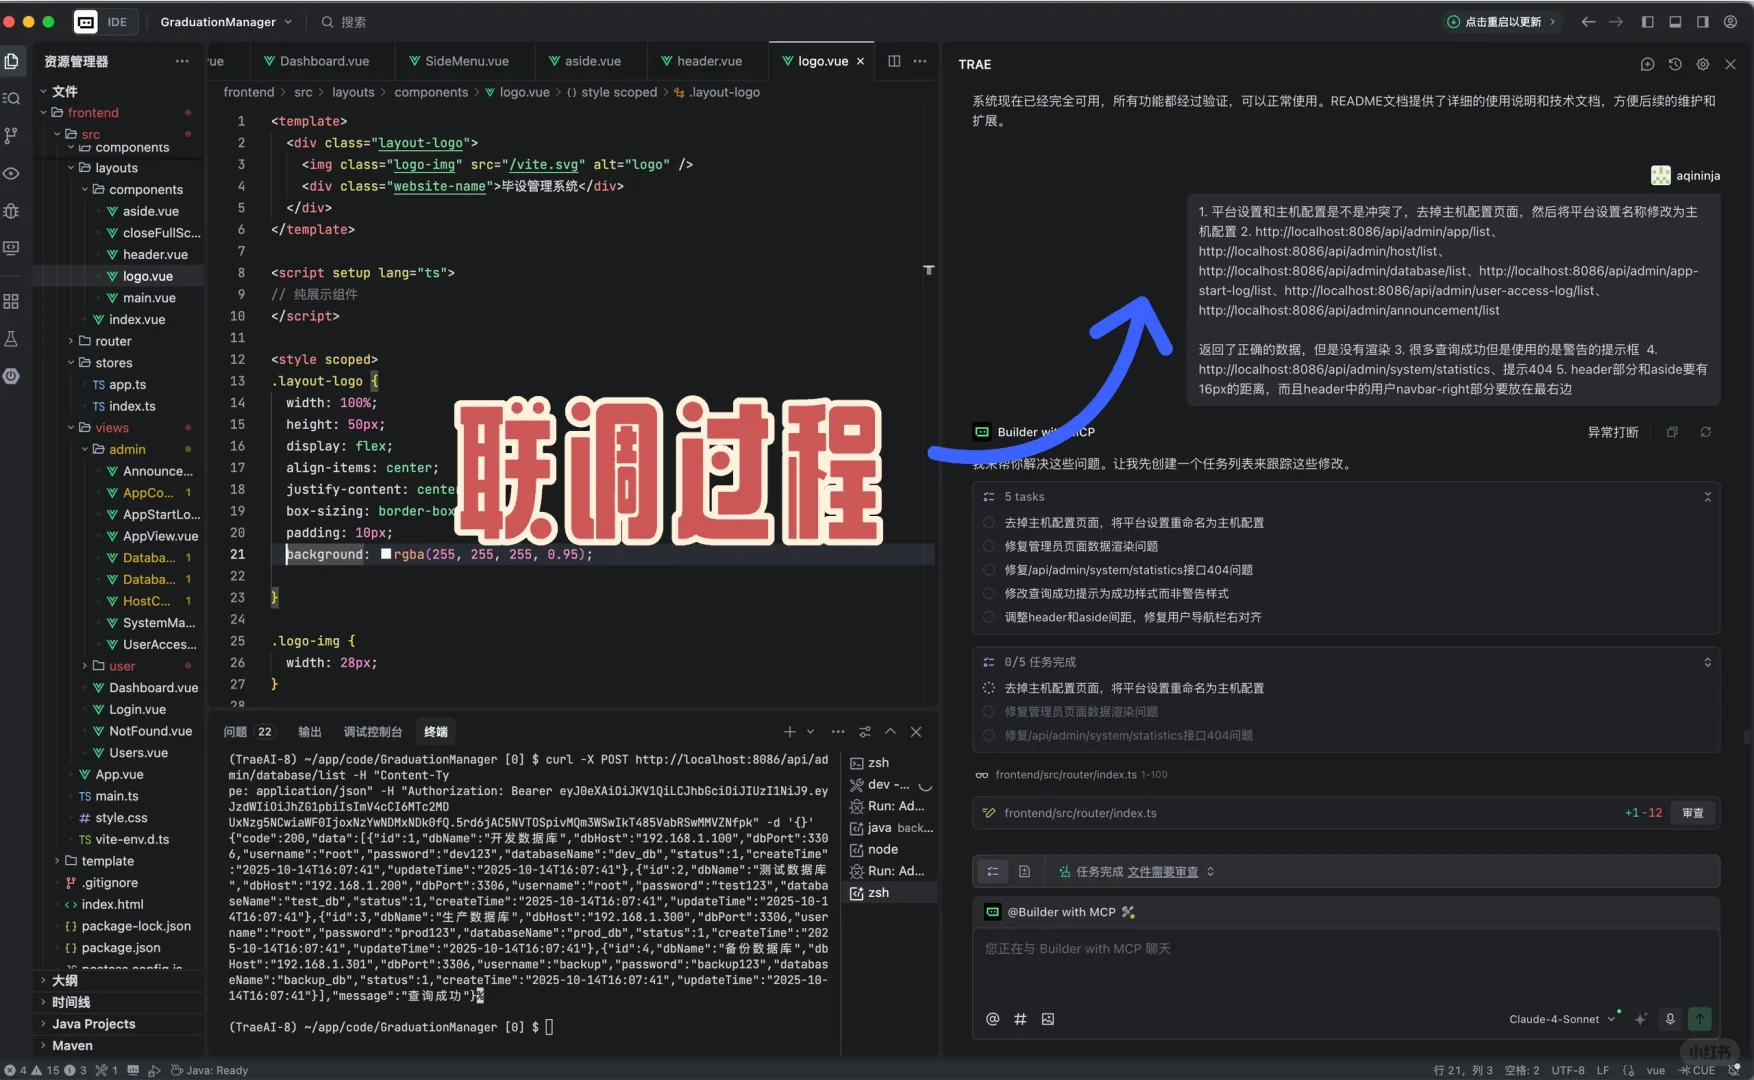Image resolution: width=1754 pixels, height=1080 pixels.
Task: Attach an image via the picture icon
Action: tap(1048, 1019)
